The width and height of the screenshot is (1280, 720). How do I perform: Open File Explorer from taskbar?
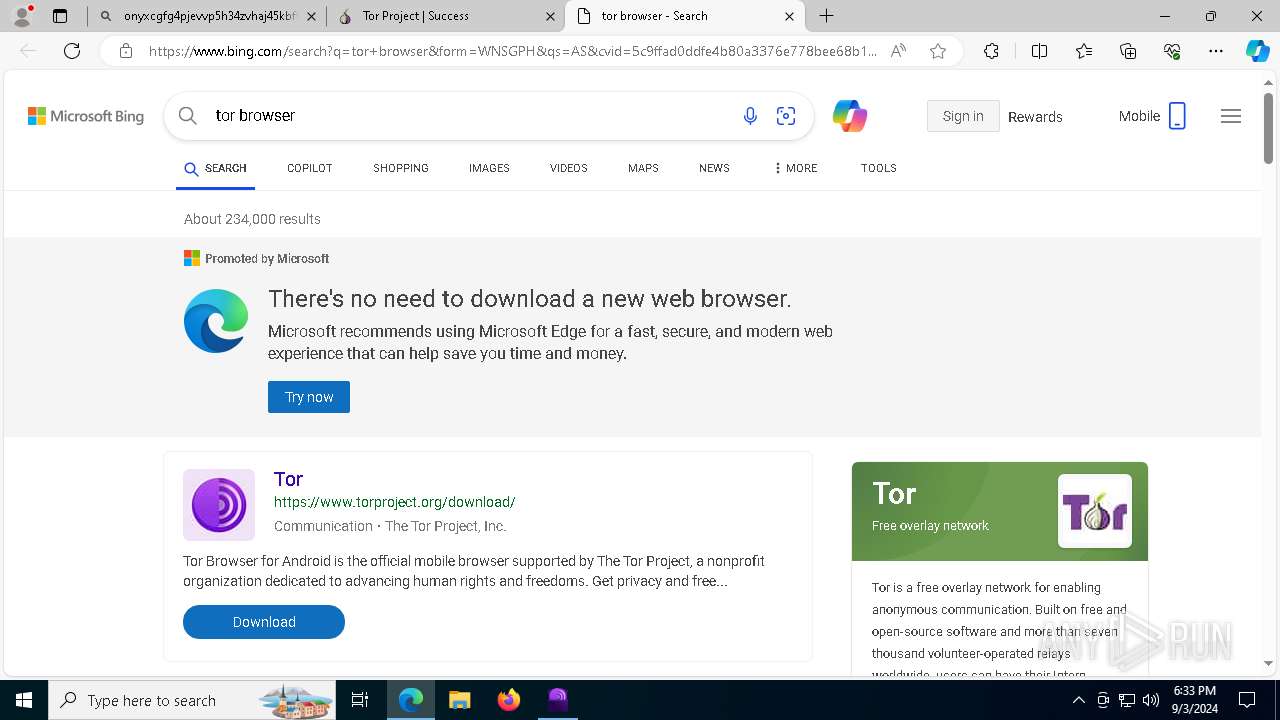(459, 700)
